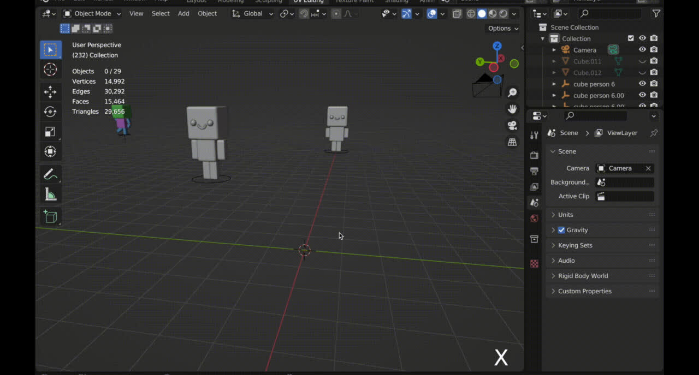699x375 pixels.
Task: Expand the Camera row in the outliner
Action: [x=554, y=50]
